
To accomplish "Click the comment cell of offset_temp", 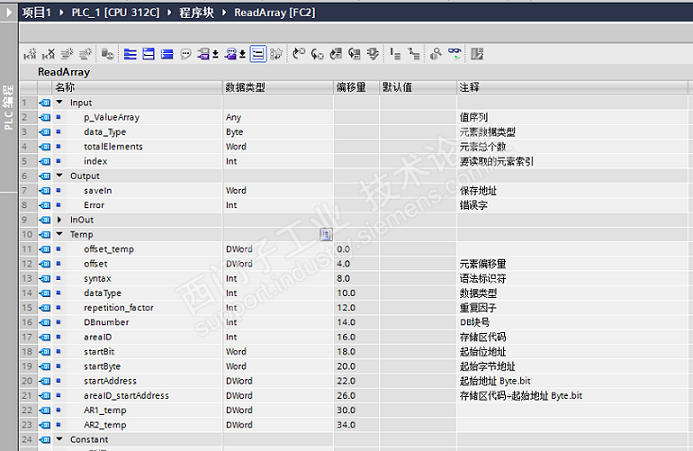I will (572, 249).
